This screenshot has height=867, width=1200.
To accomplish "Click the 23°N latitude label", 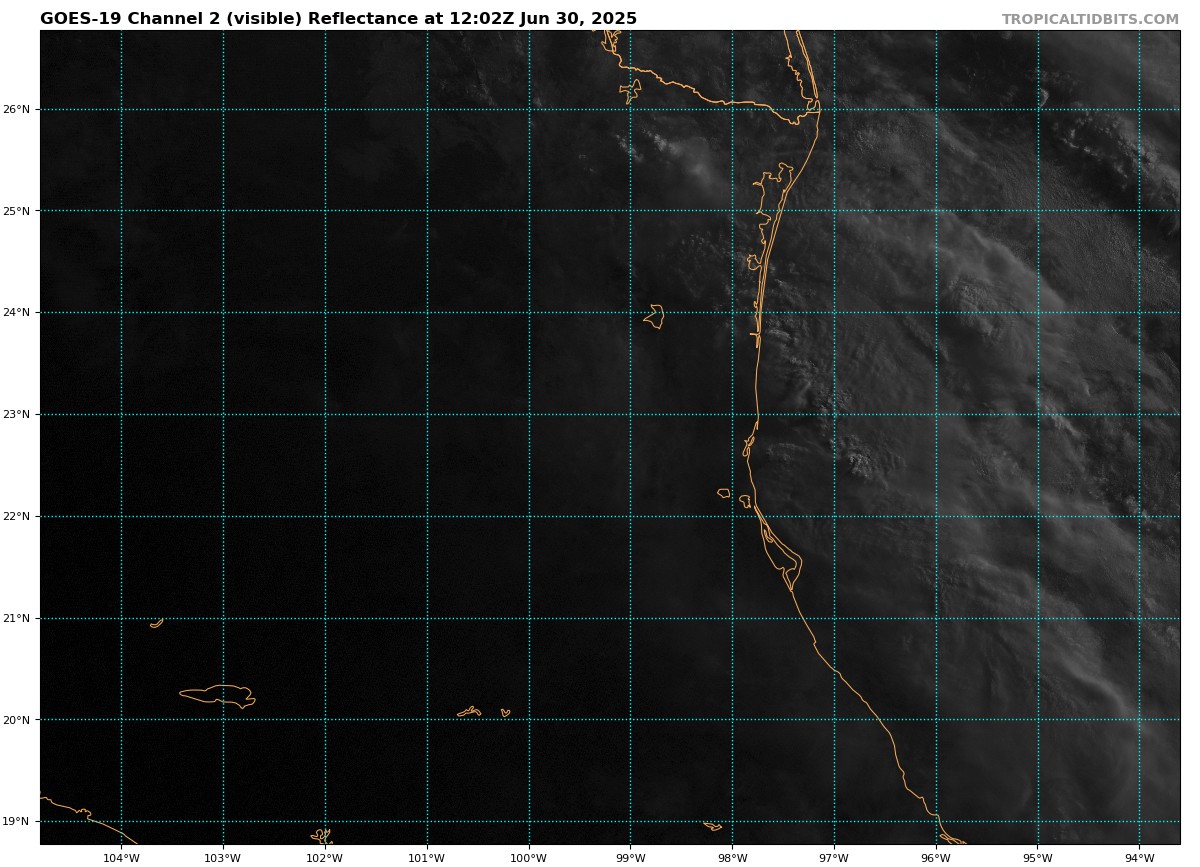I will tap(18, 414).
